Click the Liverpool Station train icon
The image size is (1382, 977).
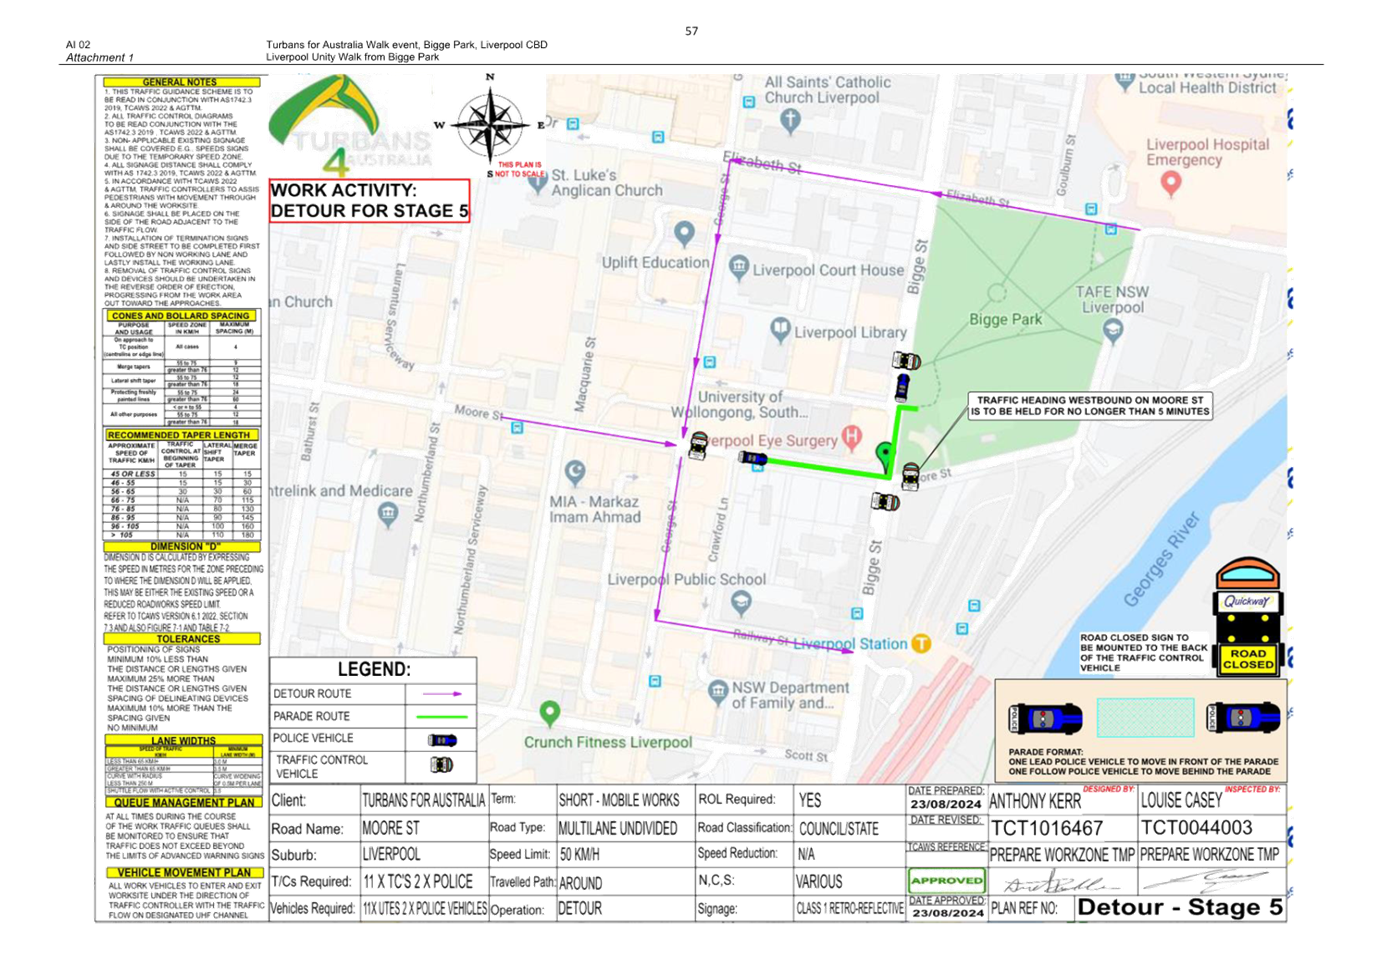pos(921,644)
